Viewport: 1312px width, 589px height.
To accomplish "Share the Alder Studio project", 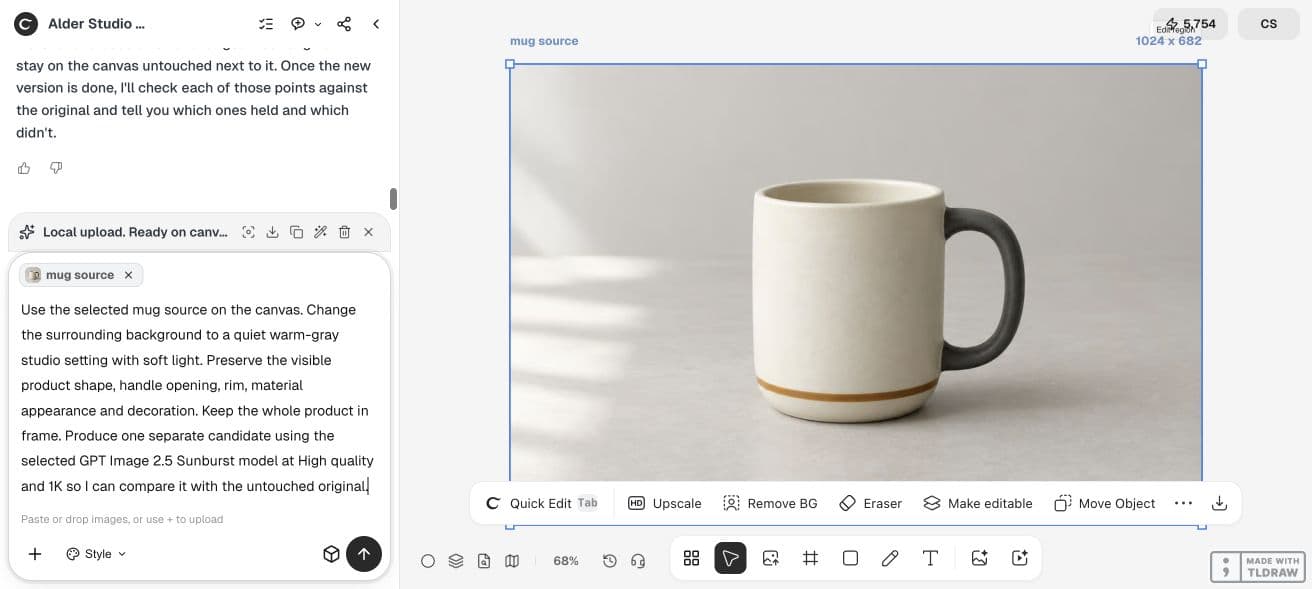I will click(344, 24).
